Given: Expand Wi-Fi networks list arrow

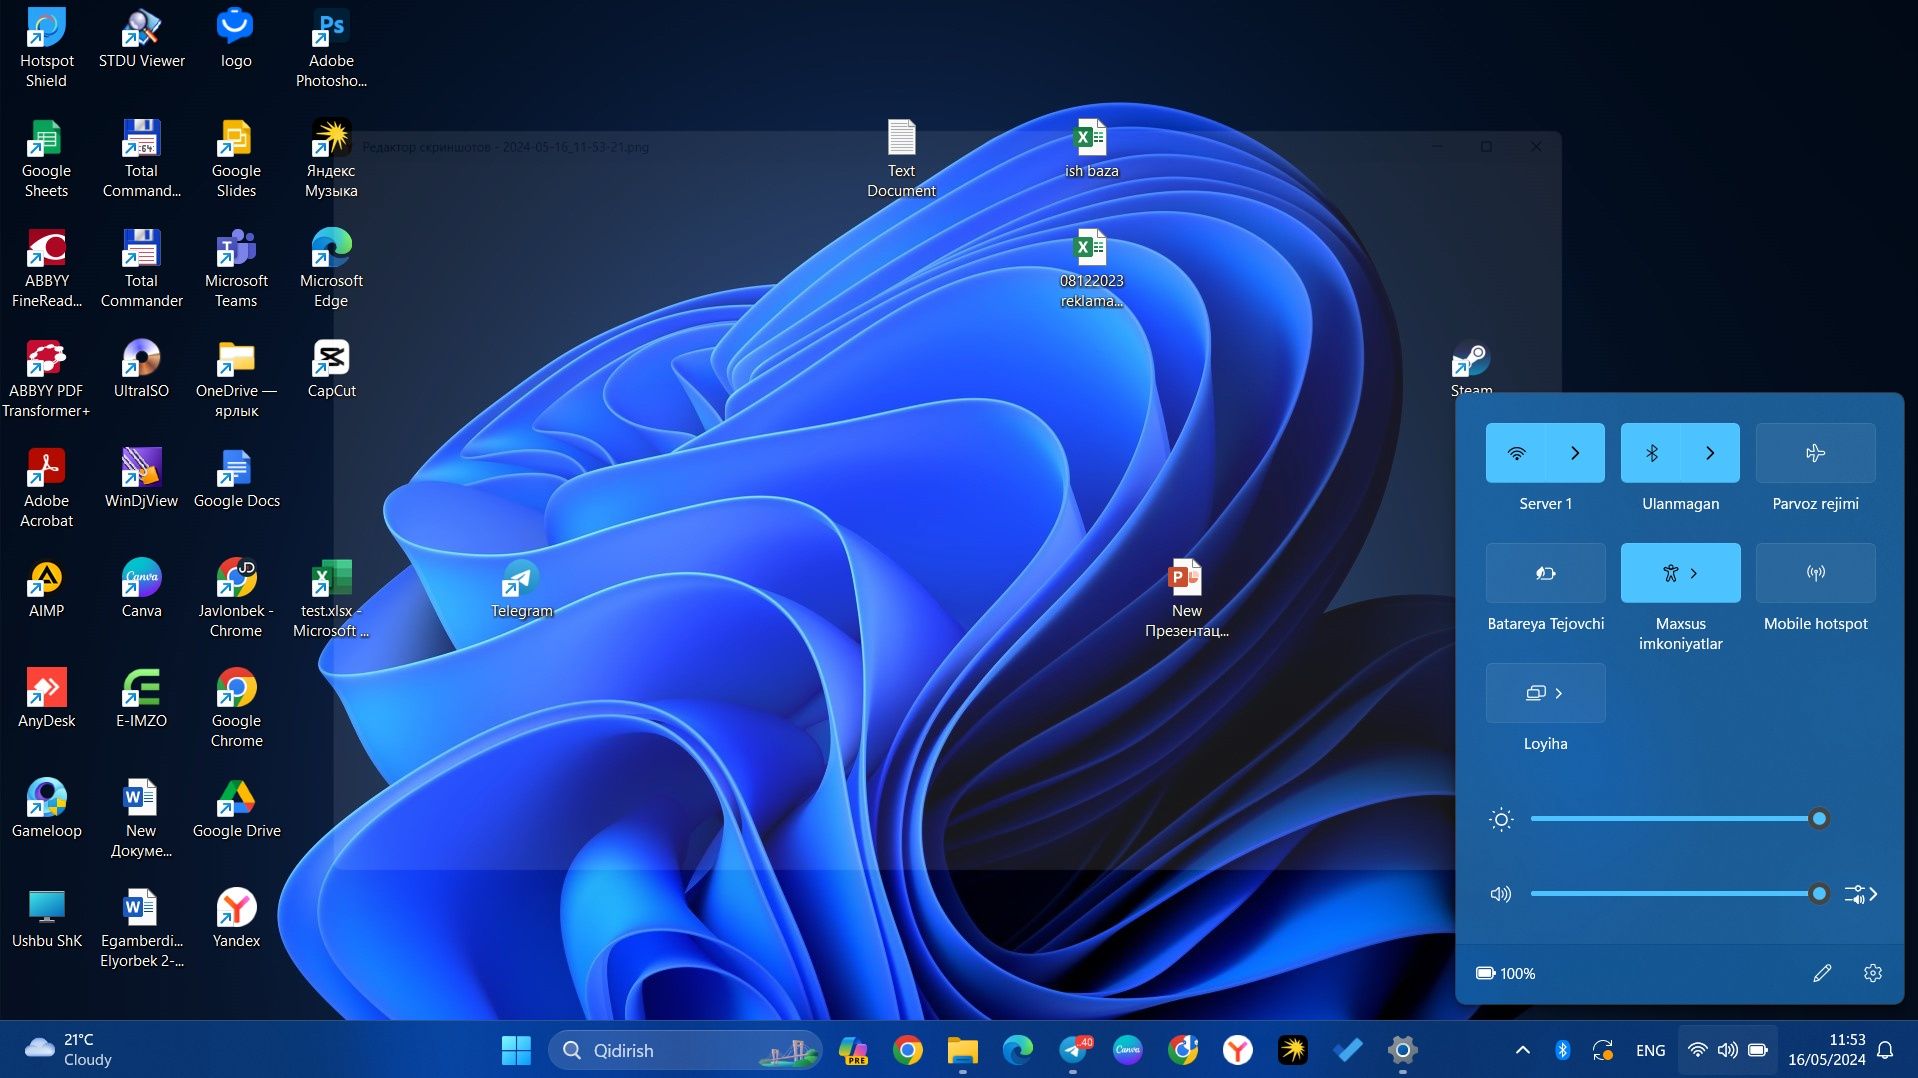Looking at the screenshot, I should tap(1575, 453).
